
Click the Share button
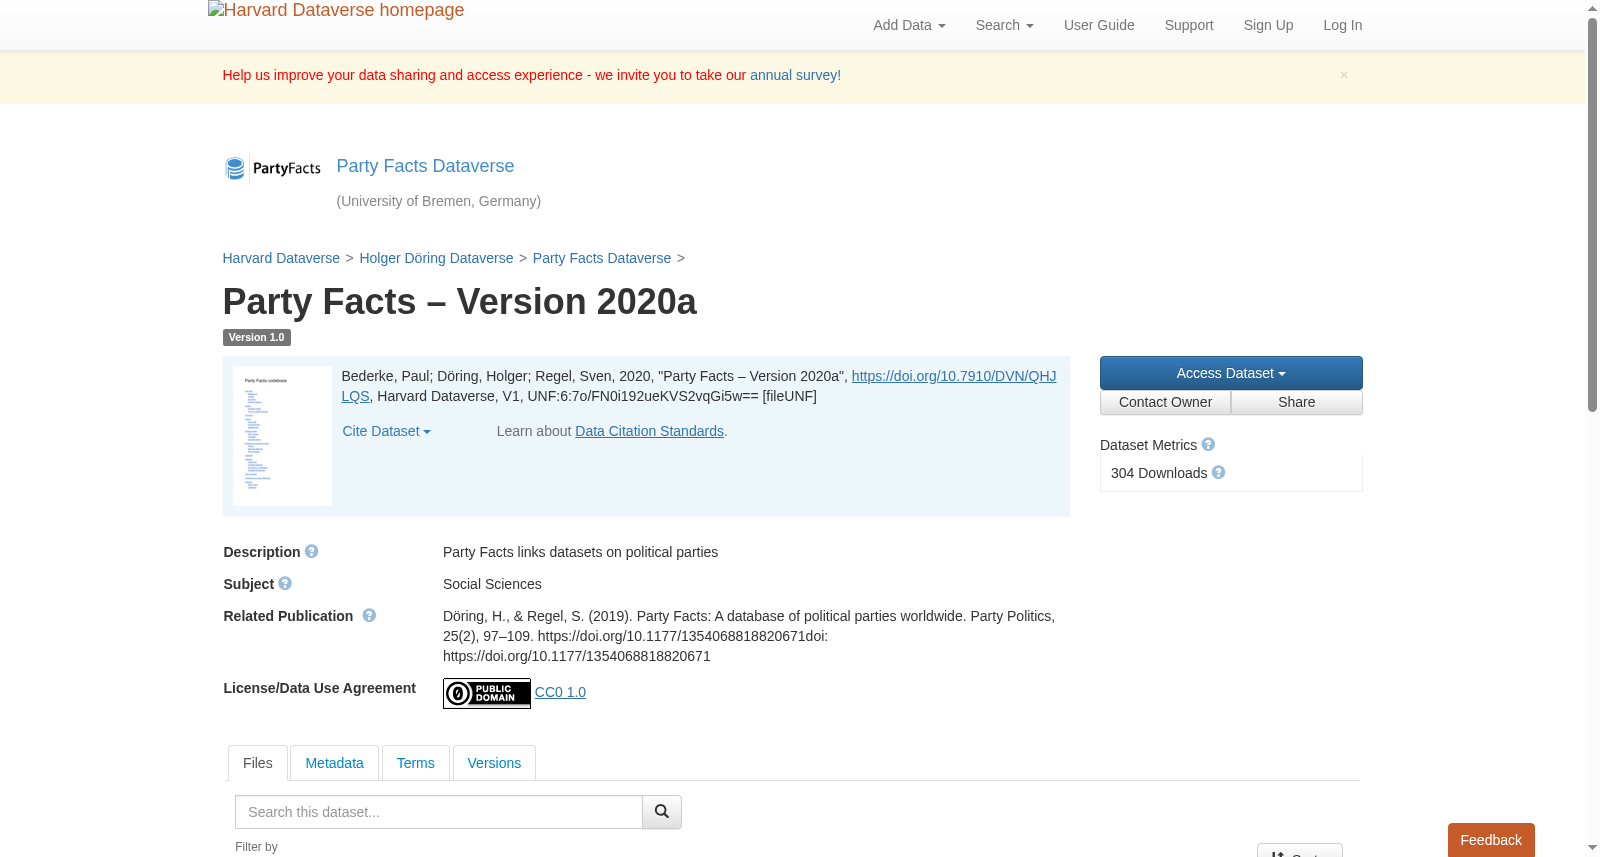point(1297,402)
